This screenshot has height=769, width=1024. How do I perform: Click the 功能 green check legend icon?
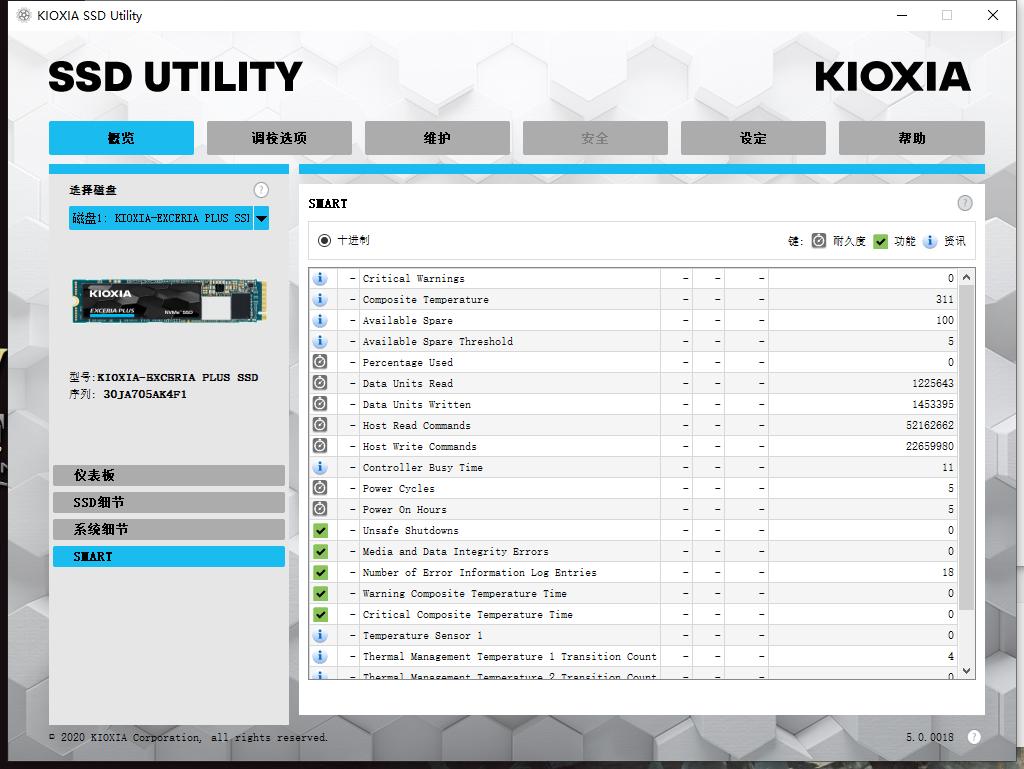tap(881, 242)
